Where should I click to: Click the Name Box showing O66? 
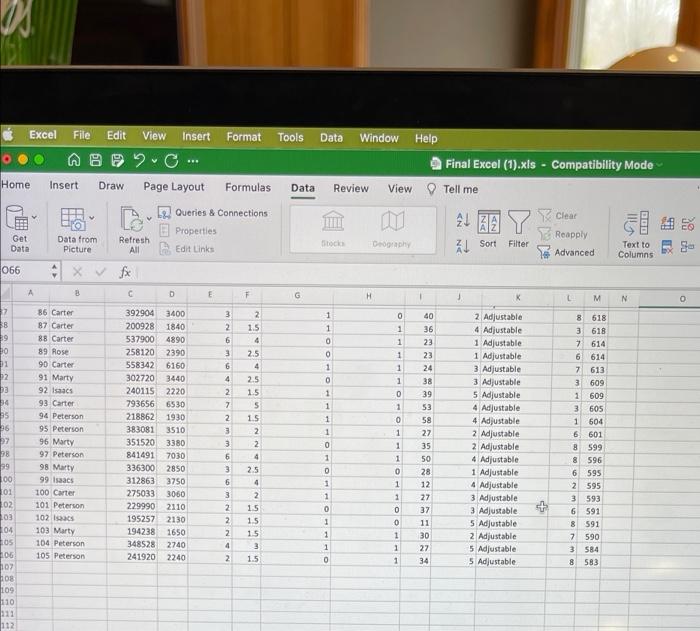coord(24,271)
